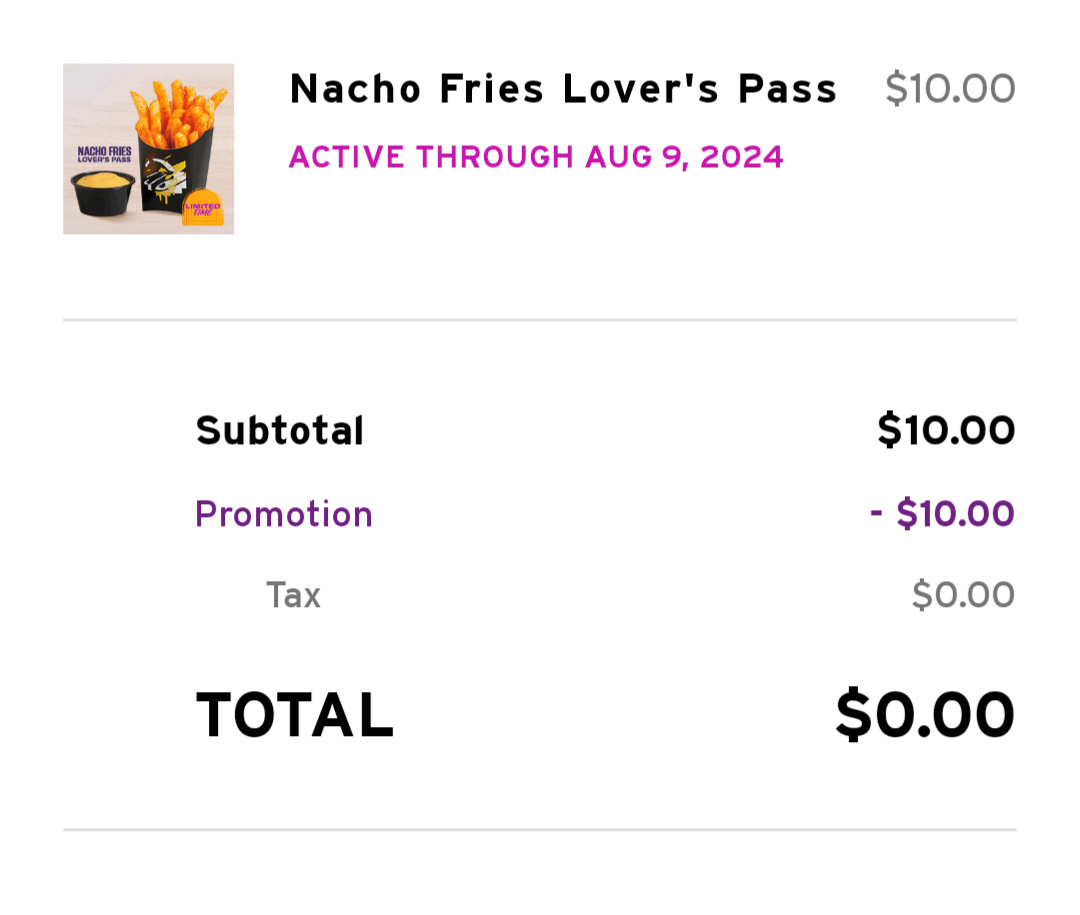Select the large $0.00 total amount
This screenshot has width=1080, height=915.
pyautogui.click(x=925, y=716)
